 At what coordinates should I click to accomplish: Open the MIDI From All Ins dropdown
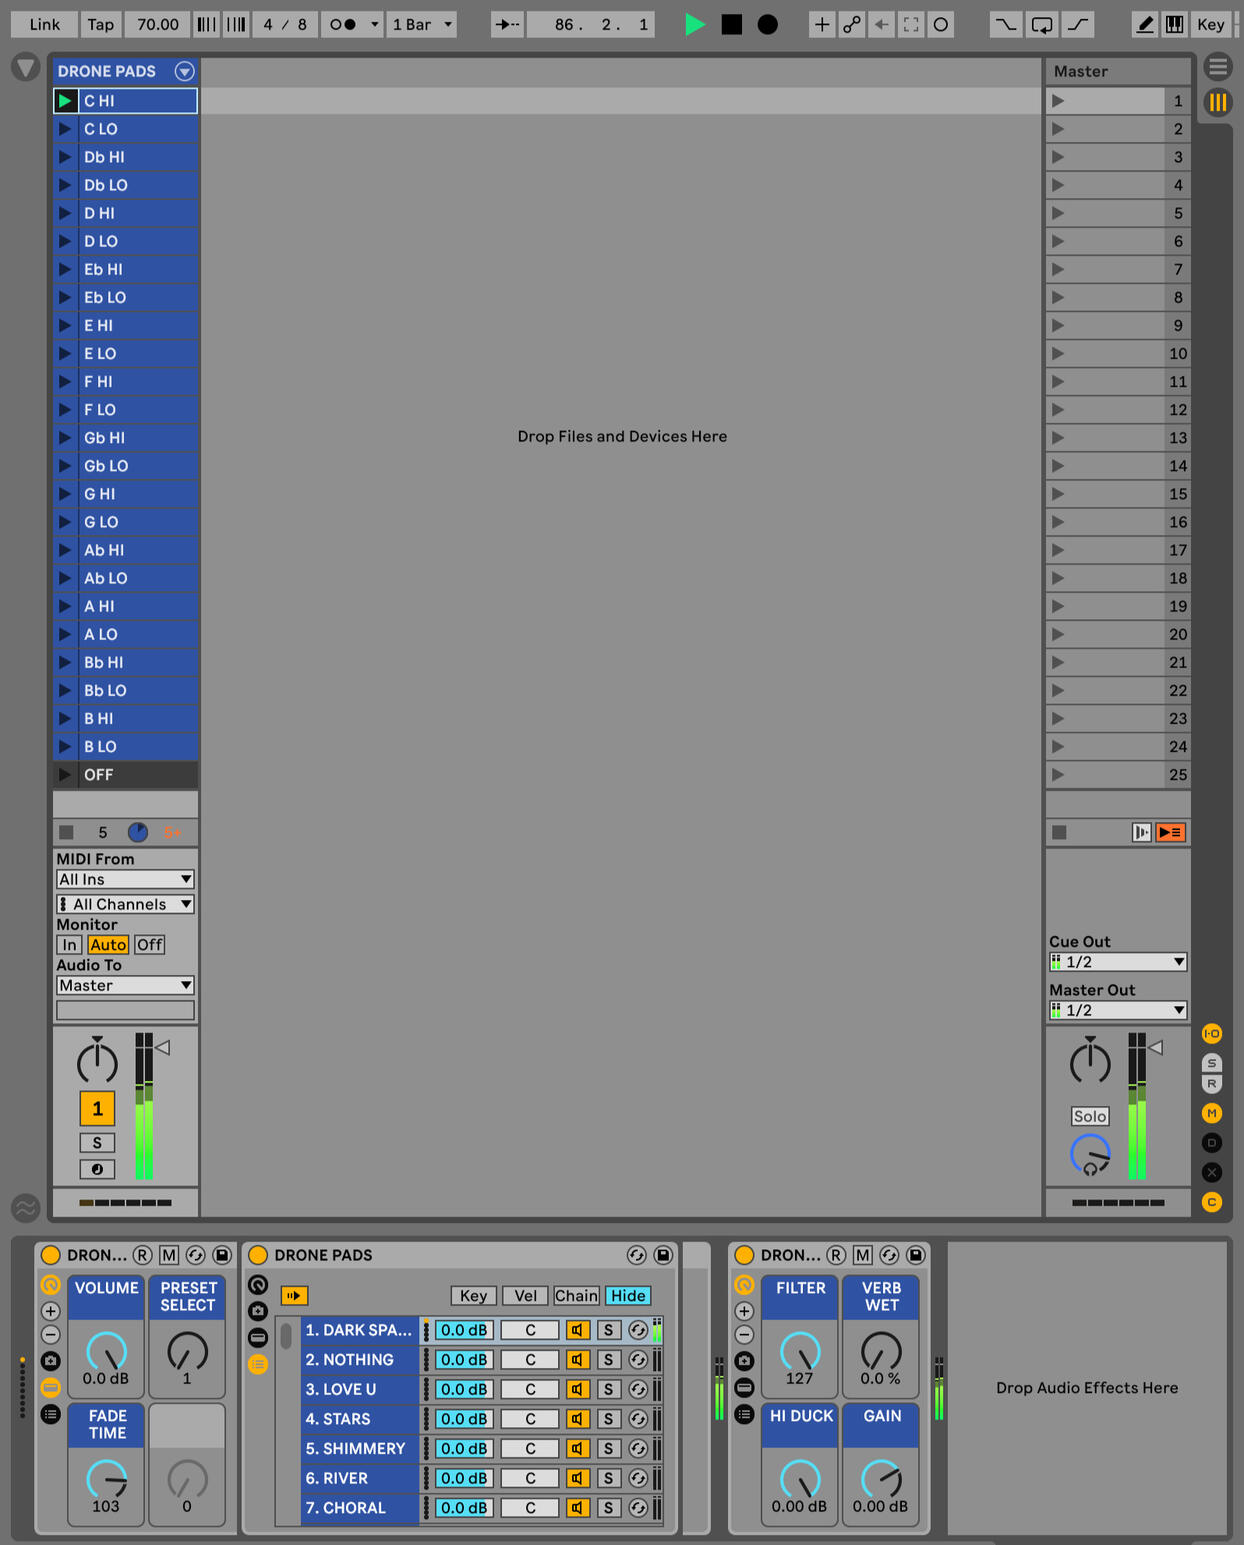point(125,879)
